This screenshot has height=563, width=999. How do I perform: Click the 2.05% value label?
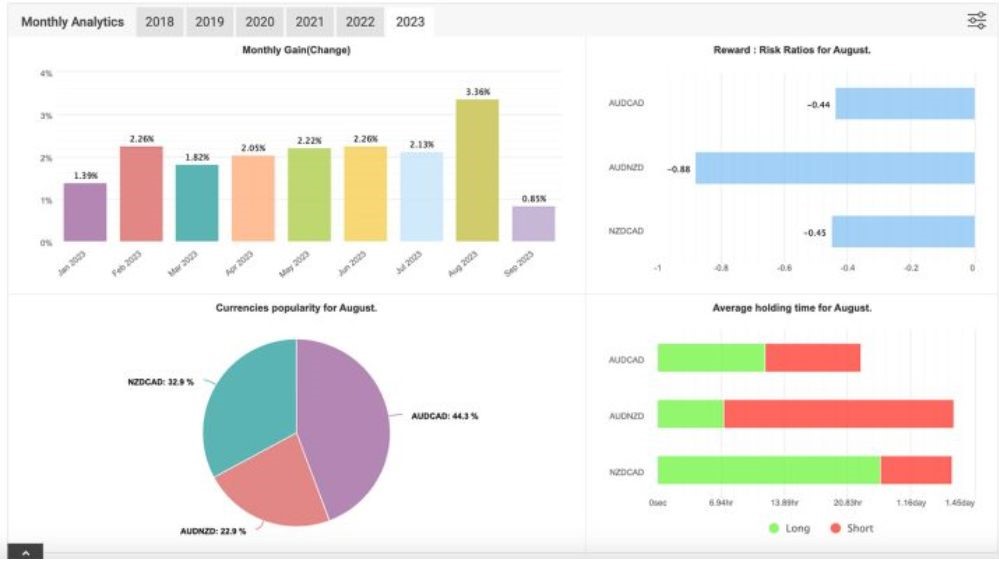click(x=253, y=148)
